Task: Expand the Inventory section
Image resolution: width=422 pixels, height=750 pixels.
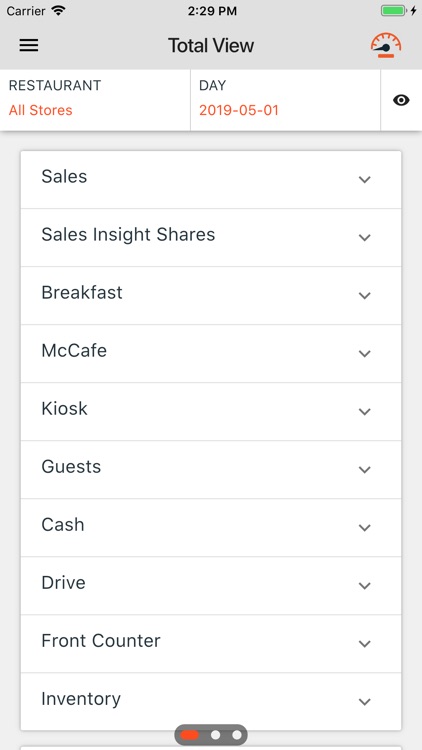Action: coord(211,702)
